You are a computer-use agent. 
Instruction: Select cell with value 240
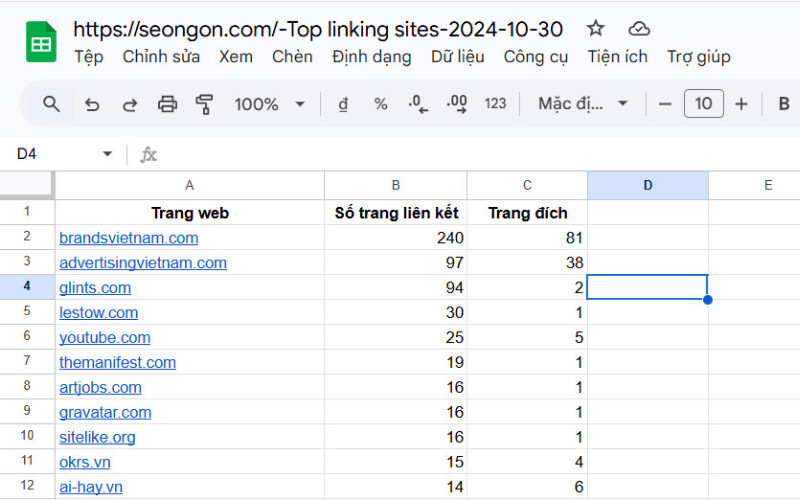395,237
